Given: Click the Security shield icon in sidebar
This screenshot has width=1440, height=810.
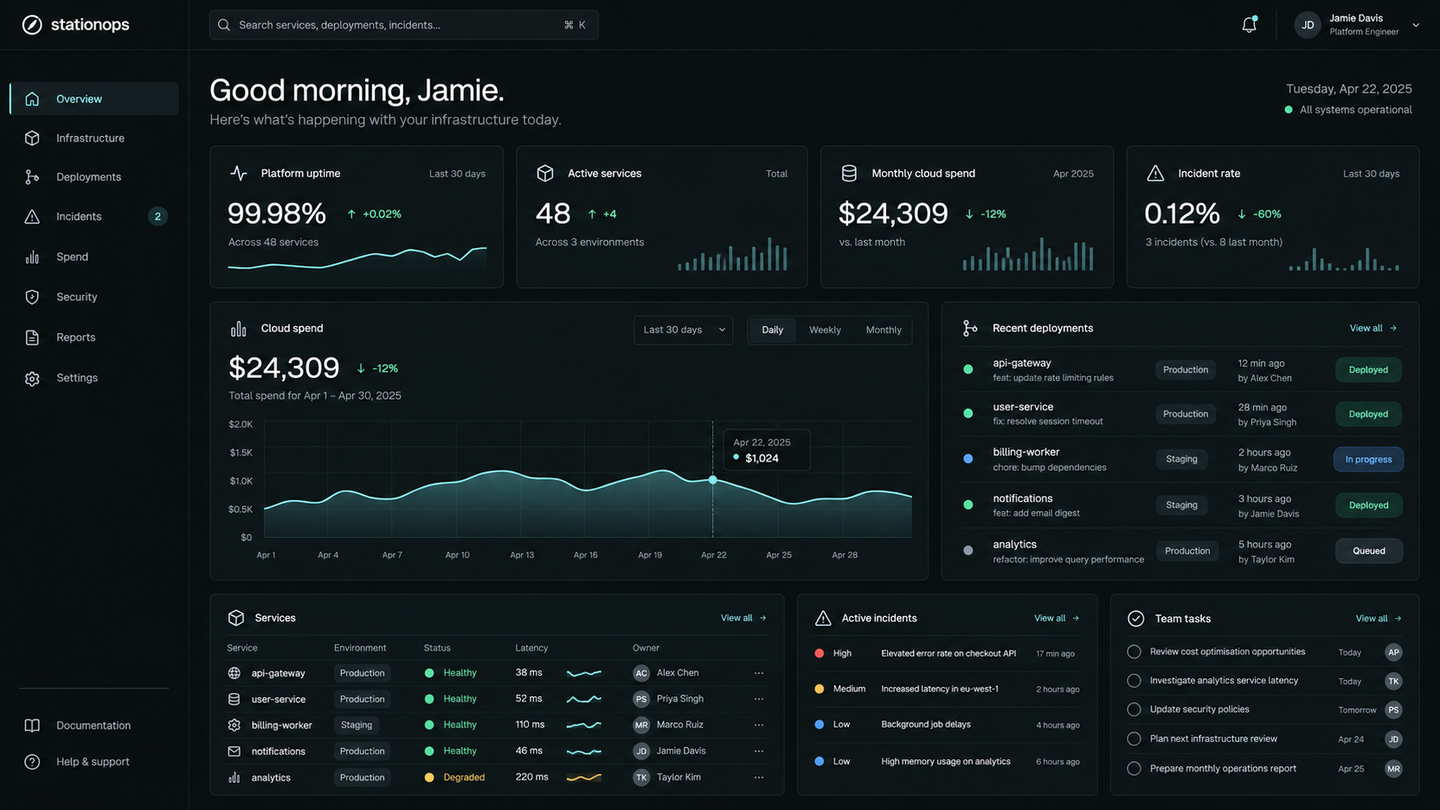Looking at the screenshot, I should [32, 297].
